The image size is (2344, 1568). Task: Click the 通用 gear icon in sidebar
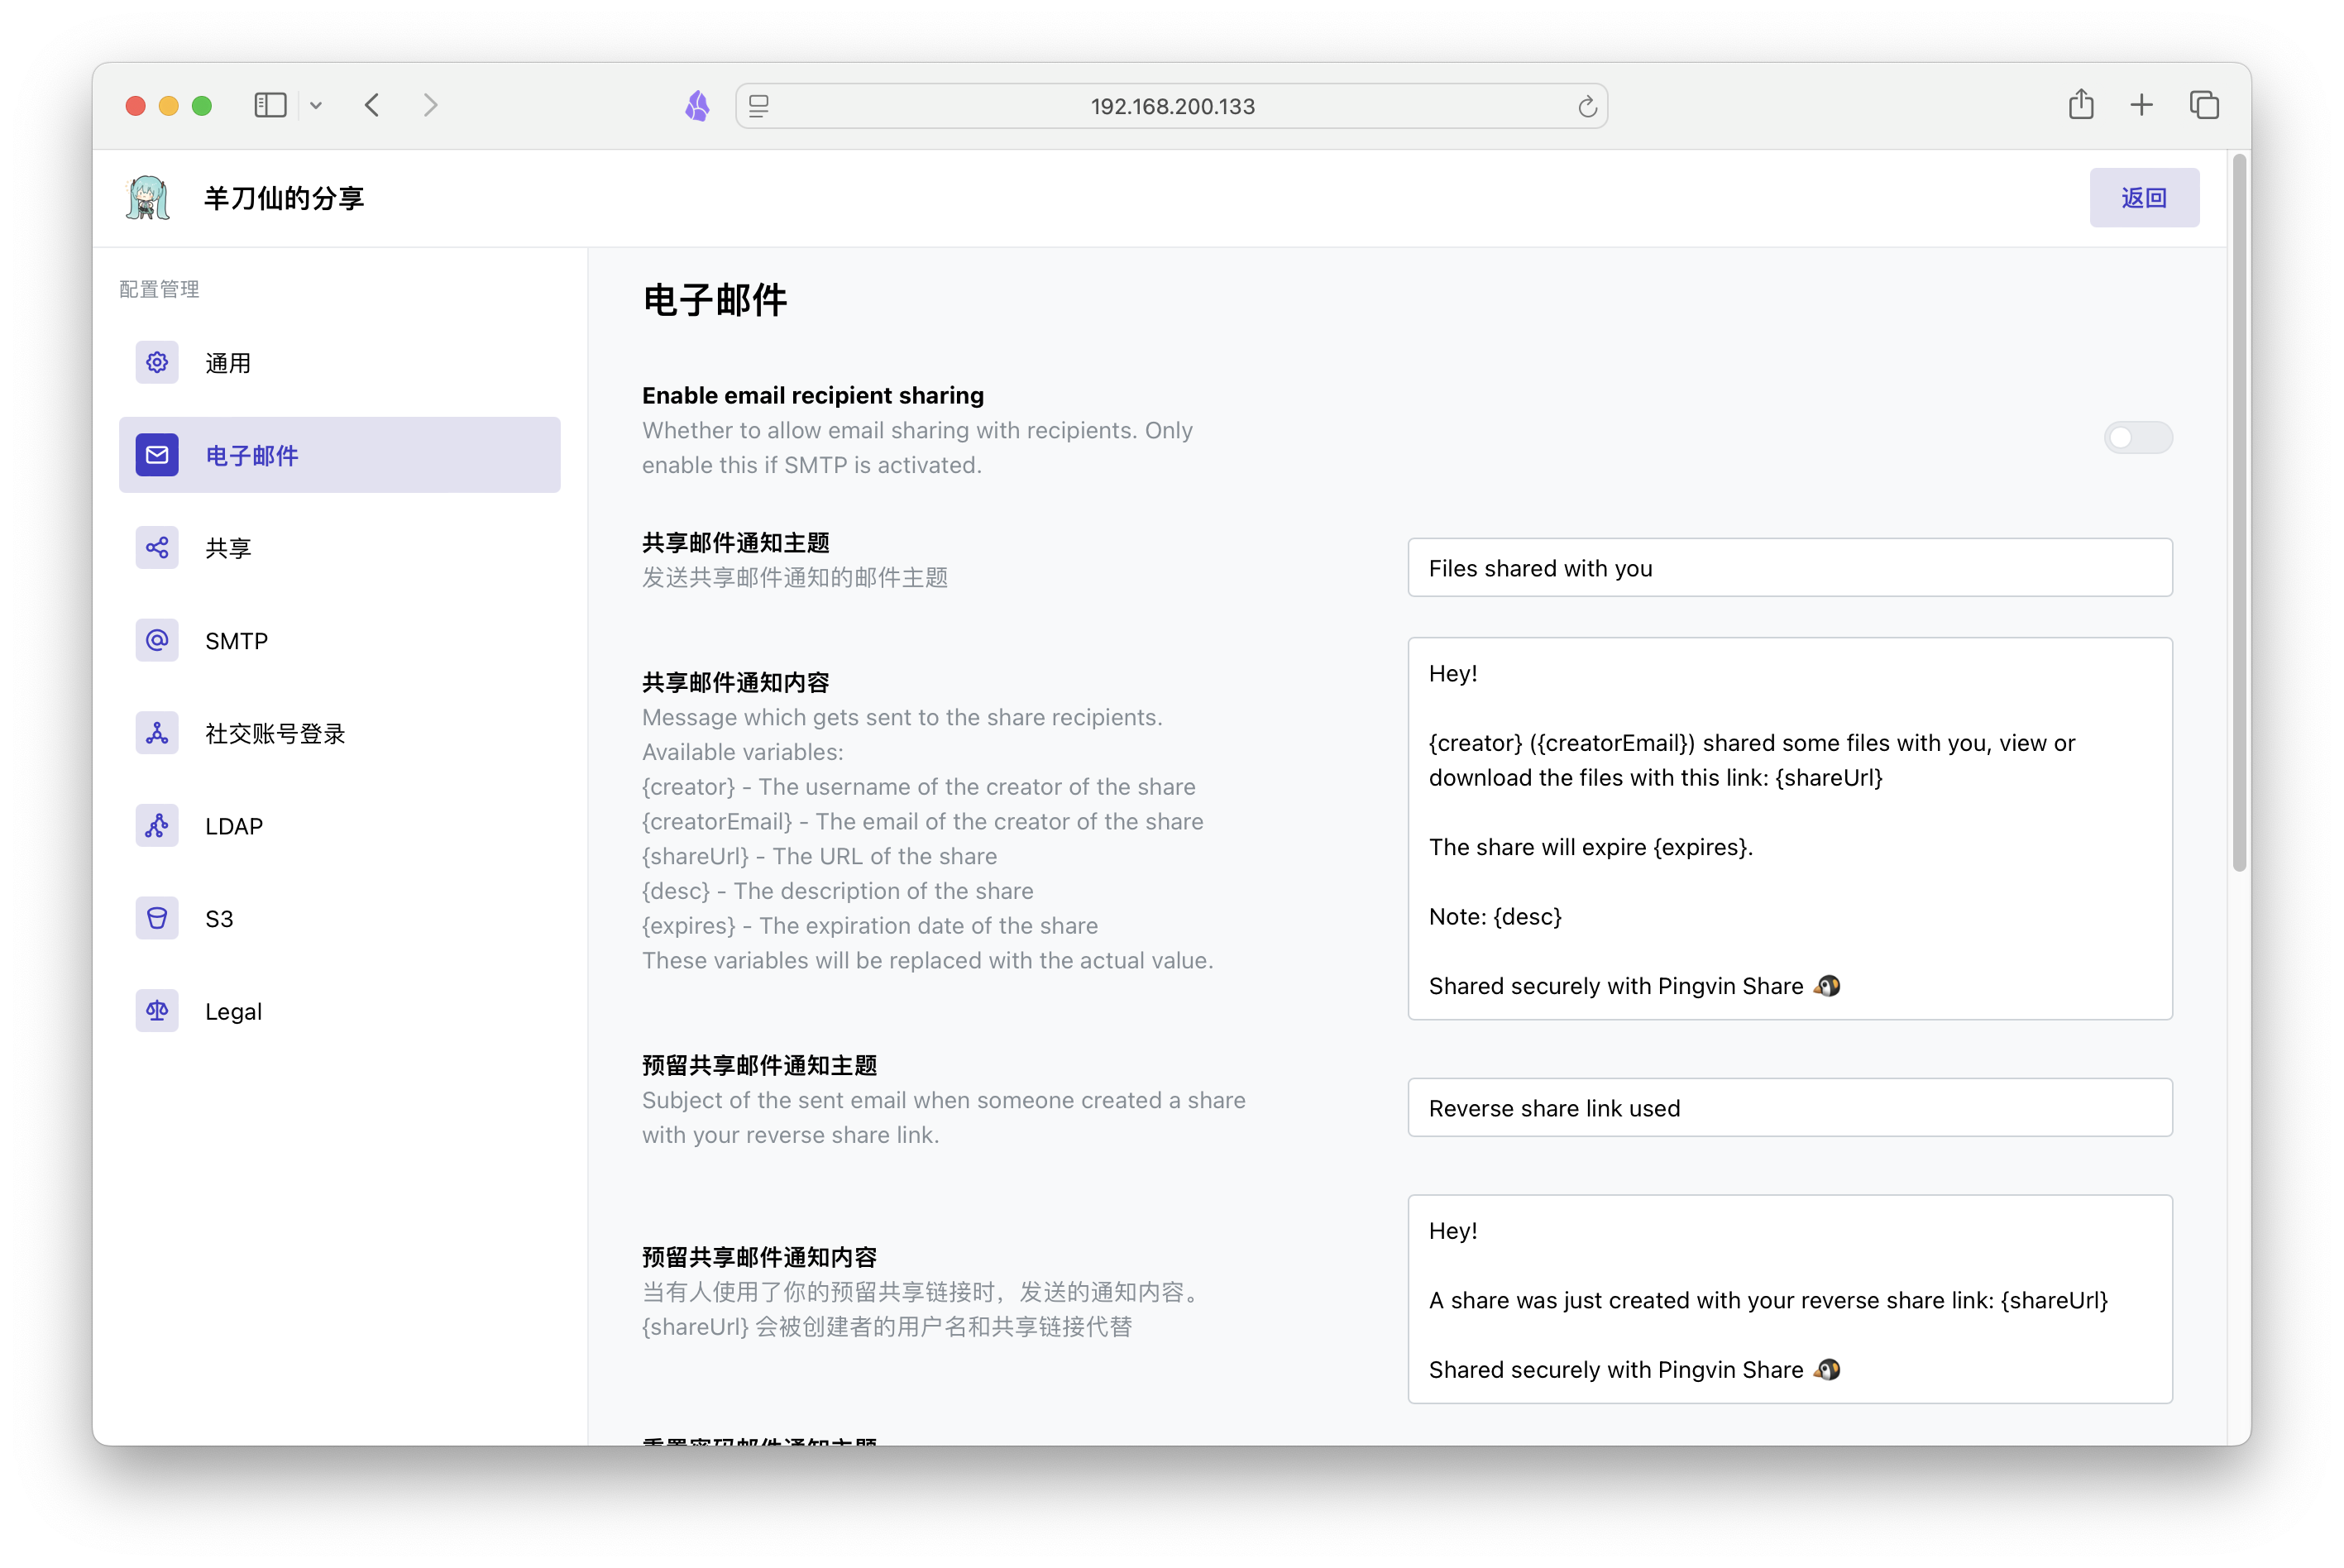coord(157,362)
